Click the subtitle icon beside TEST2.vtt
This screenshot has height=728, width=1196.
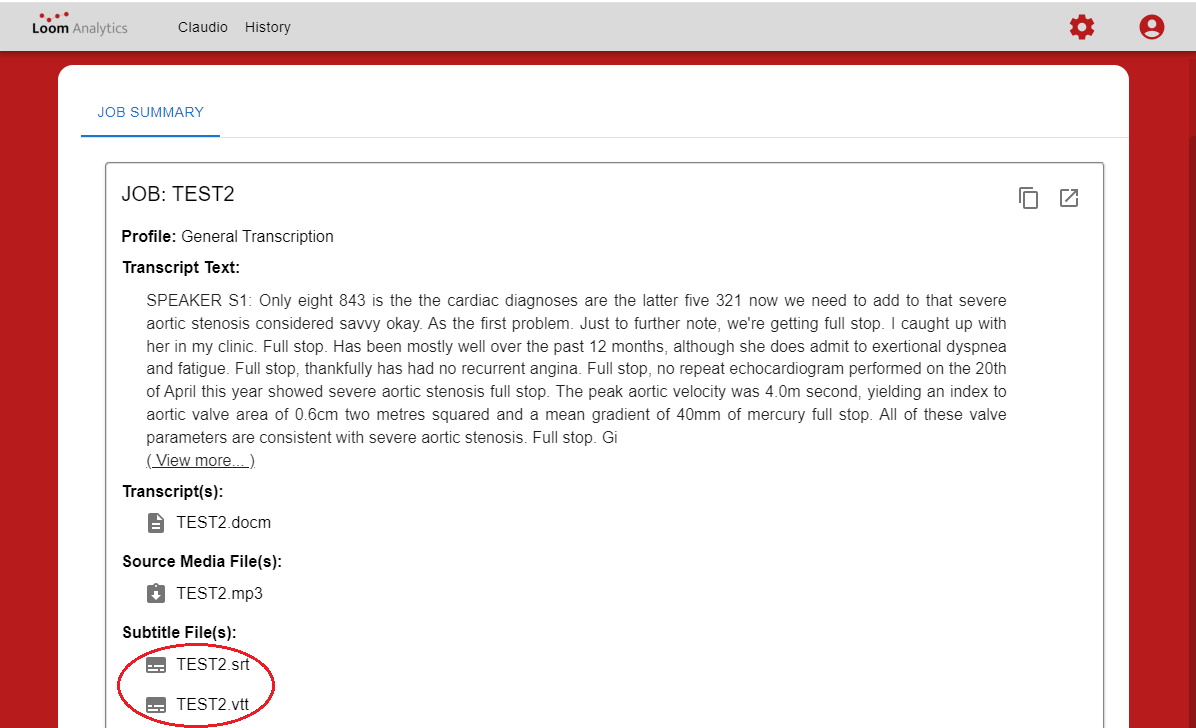tap(156, 705)
